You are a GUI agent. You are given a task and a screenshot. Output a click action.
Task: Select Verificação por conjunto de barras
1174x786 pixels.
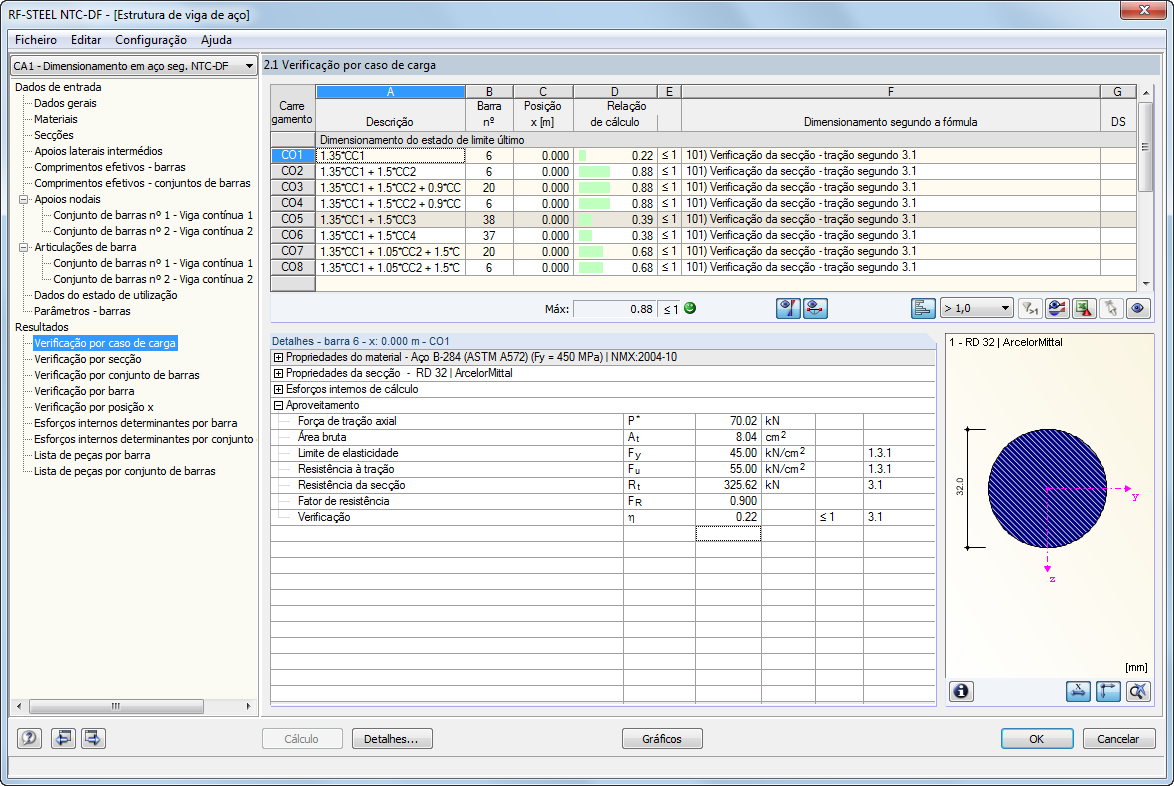pos(117,376)
